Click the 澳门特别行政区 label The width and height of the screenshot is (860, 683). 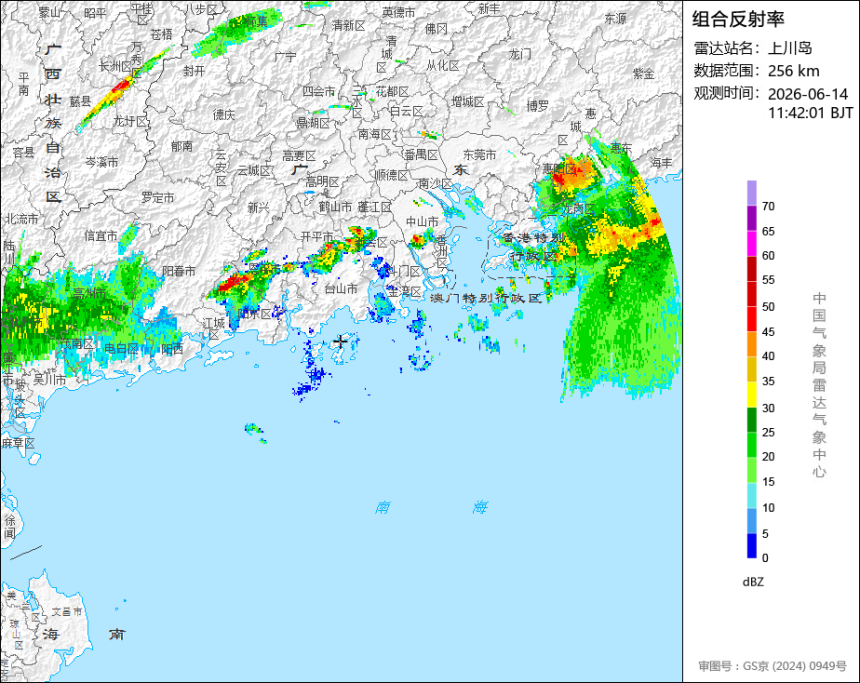click(x=486, y=298)
